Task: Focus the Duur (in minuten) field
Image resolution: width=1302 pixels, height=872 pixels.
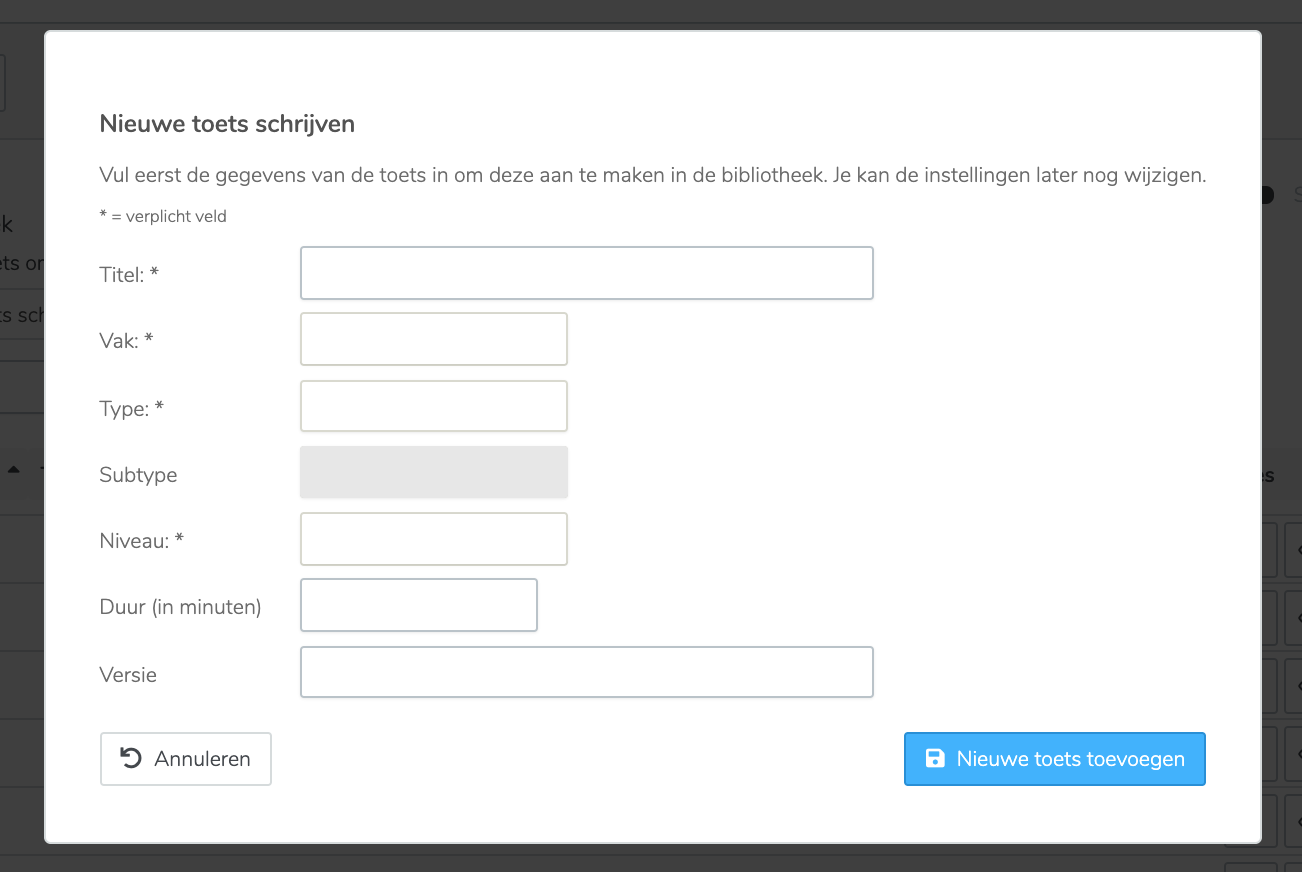Action: (x=419, y=605)
